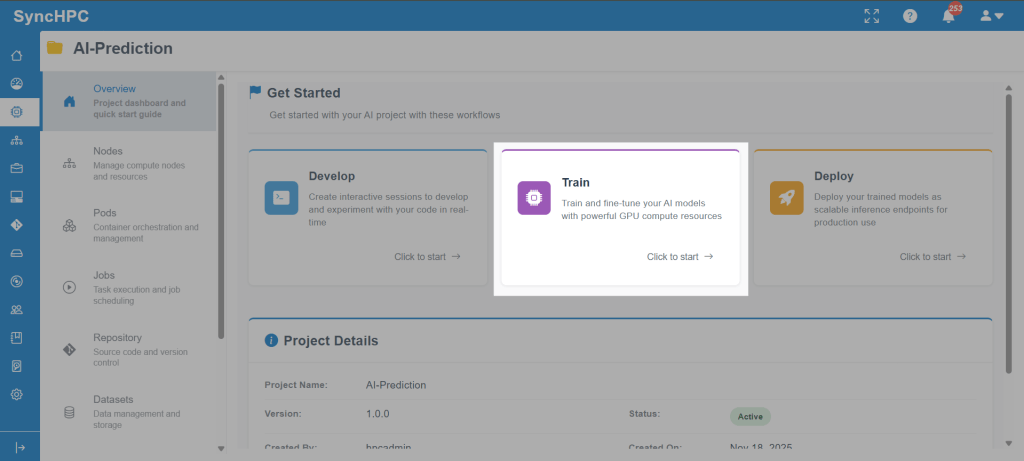Click the gear settings icon in left rail
The image size is (1024, 461).
coord(17,394)
